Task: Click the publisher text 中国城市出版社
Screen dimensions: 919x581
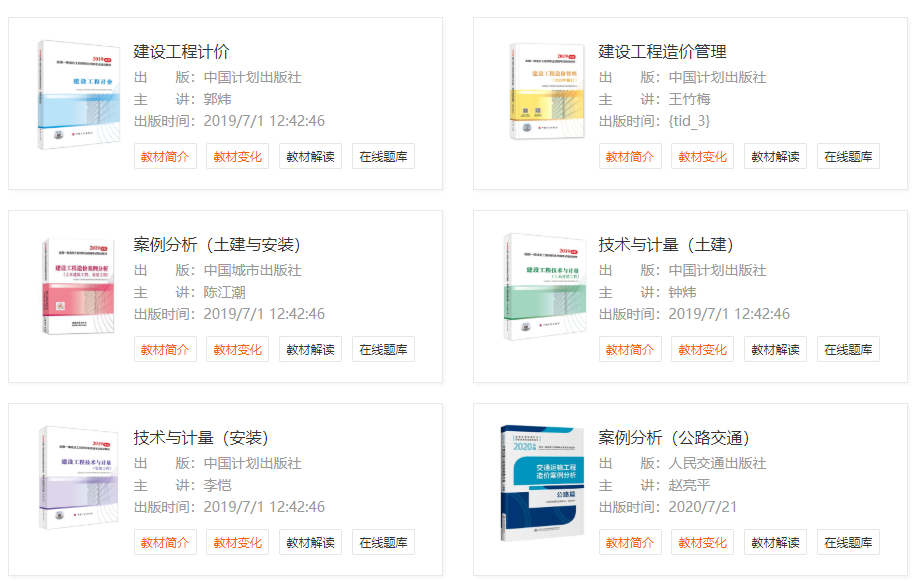Action: point(253,270)
